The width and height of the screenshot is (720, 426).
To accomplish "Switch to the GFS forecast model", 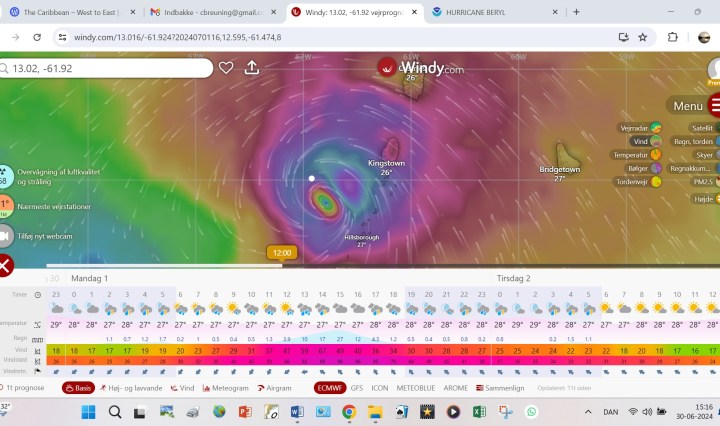I will coord(357,387).
